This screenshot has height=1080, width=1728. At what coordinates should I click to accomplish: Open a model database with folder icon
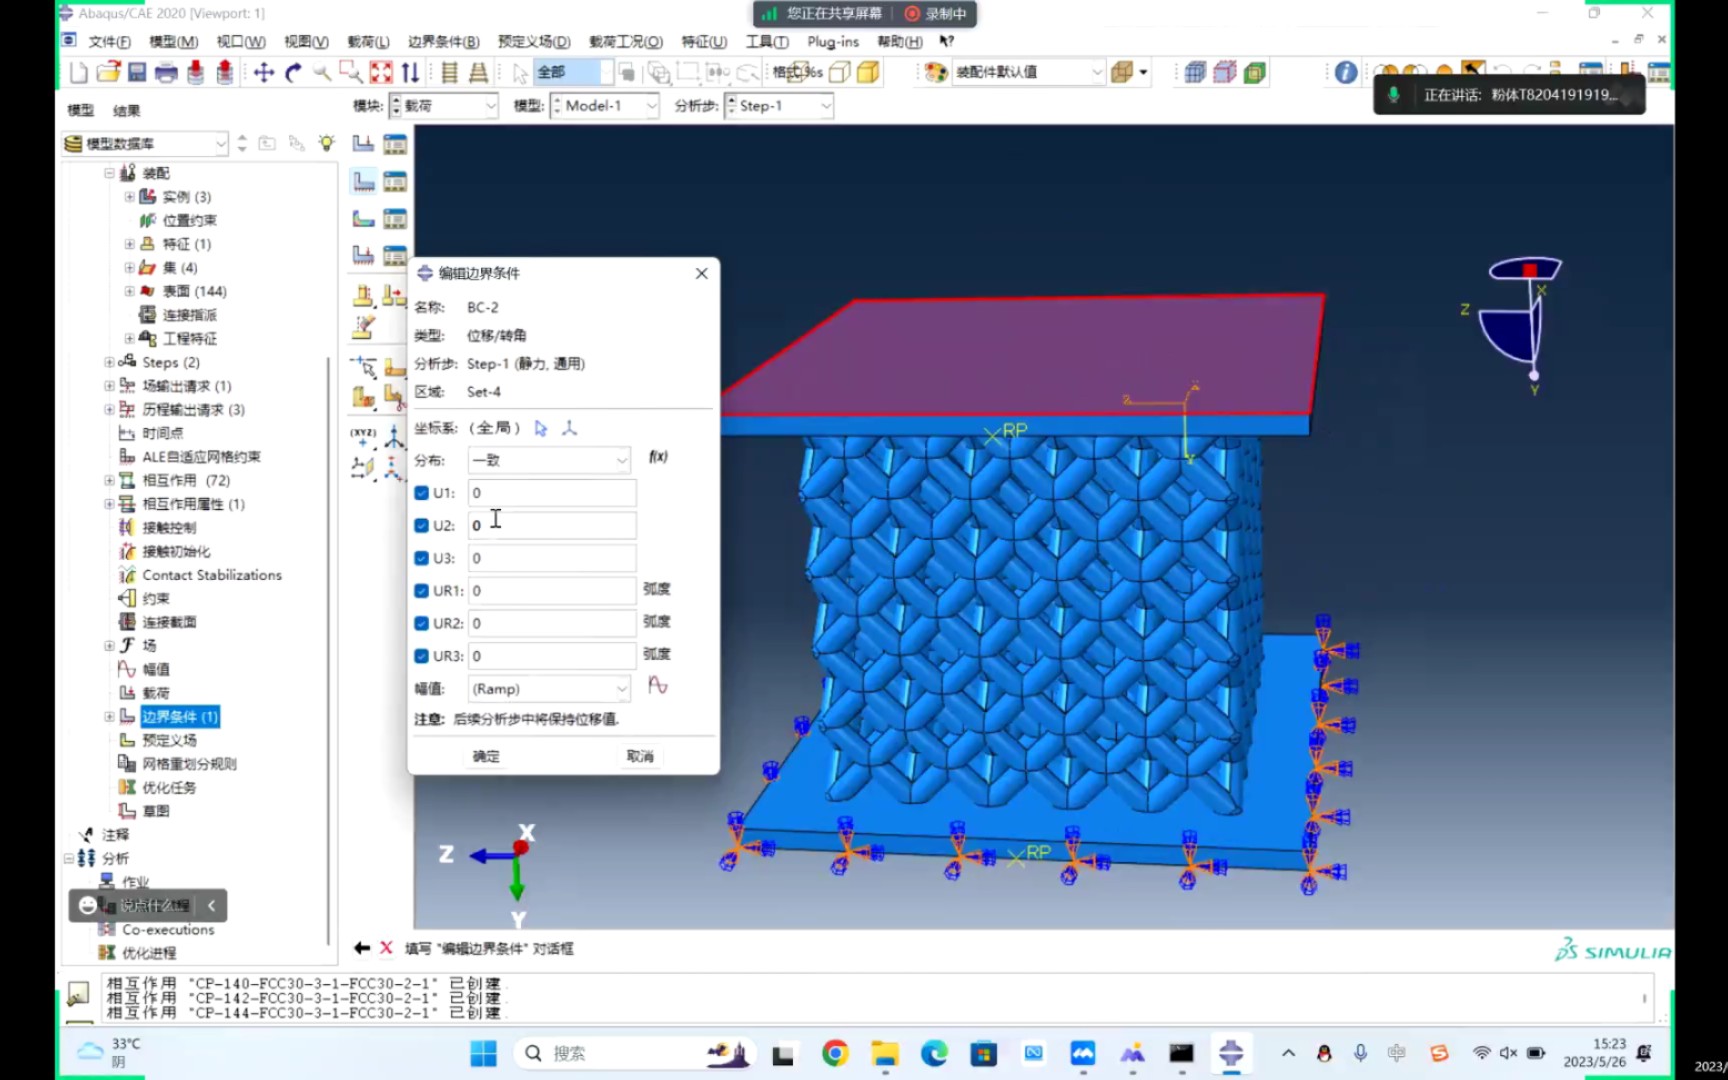point(108,72)
